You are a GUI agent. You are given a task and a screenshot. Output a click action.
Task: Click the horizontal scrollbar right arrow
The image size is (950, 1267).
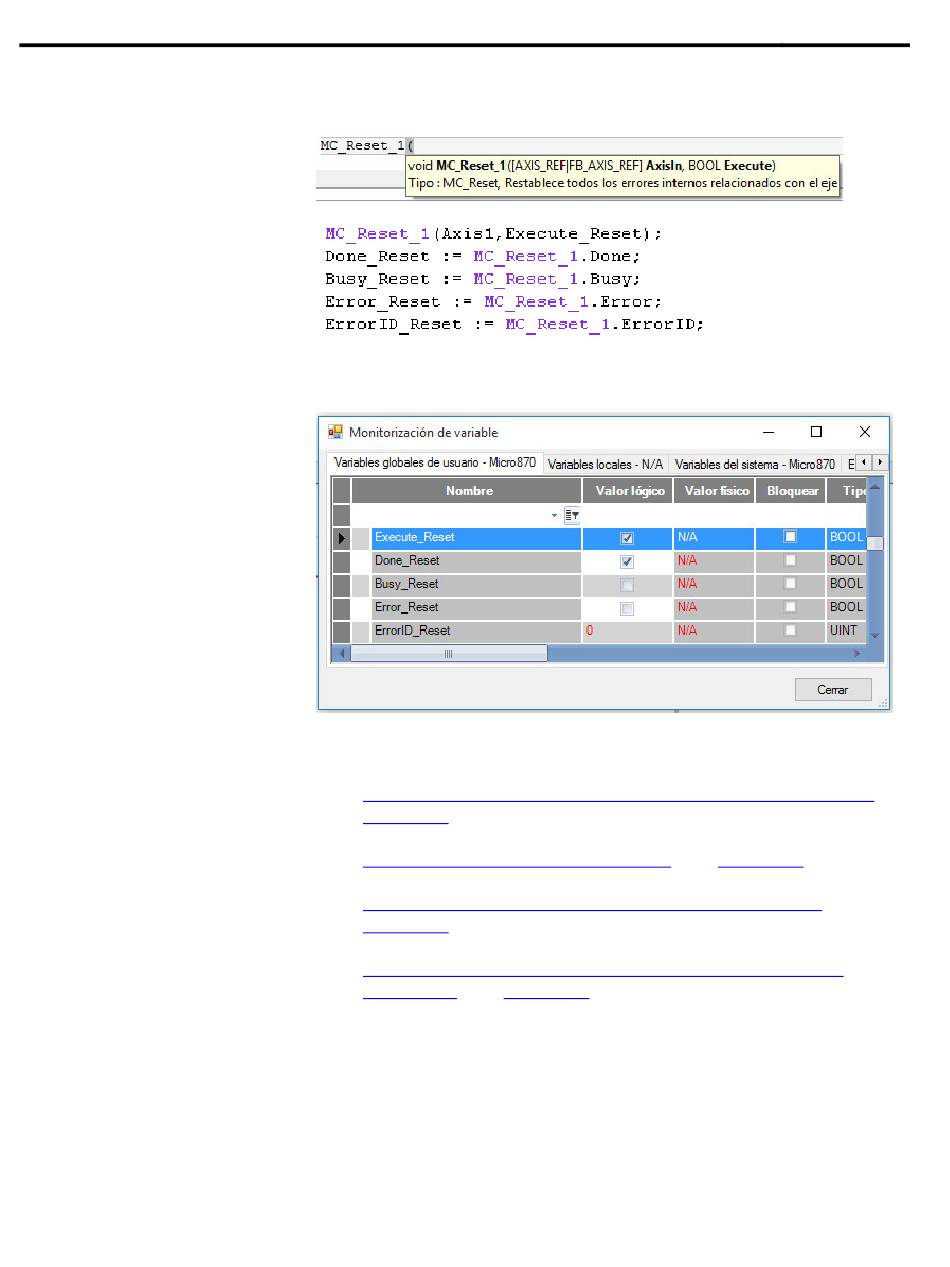pyautogui.click(x=857, y=653)
